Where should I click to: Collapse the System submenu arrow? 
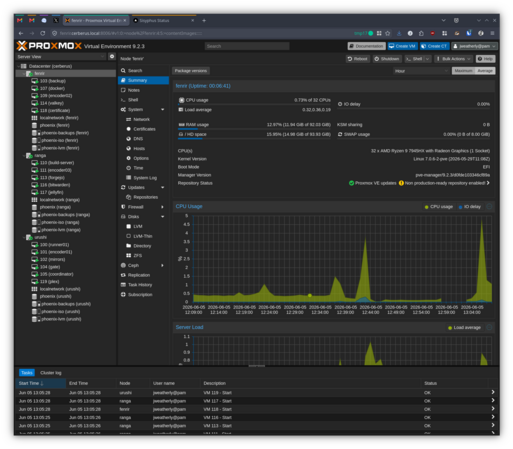click(x=163, y=110)
